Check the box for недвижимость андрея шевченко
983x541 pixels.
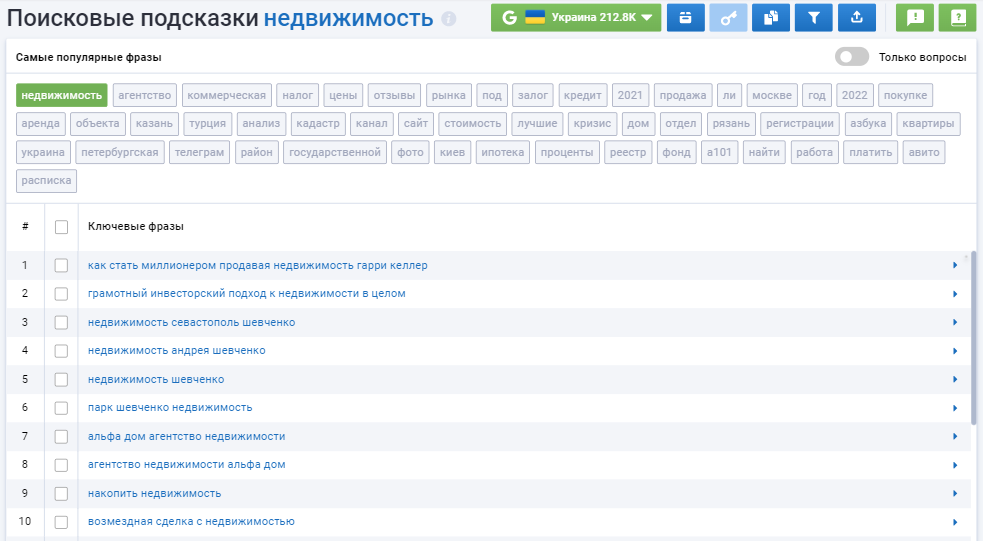(x=61, y=351)
